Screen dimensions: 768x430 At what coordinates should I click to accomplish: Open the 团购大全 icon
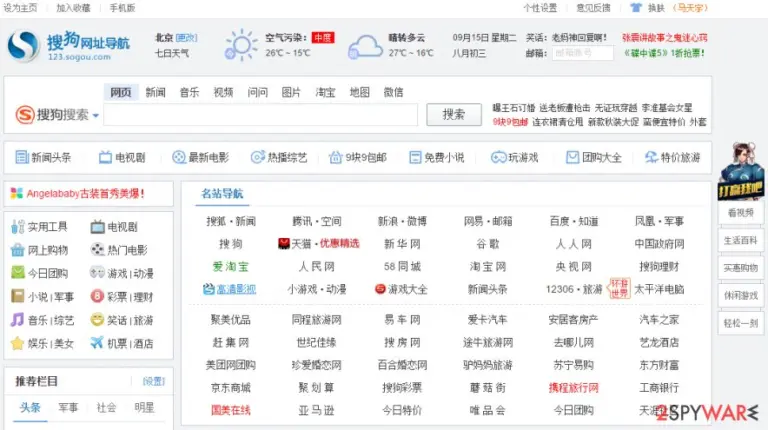coord(572,157)
